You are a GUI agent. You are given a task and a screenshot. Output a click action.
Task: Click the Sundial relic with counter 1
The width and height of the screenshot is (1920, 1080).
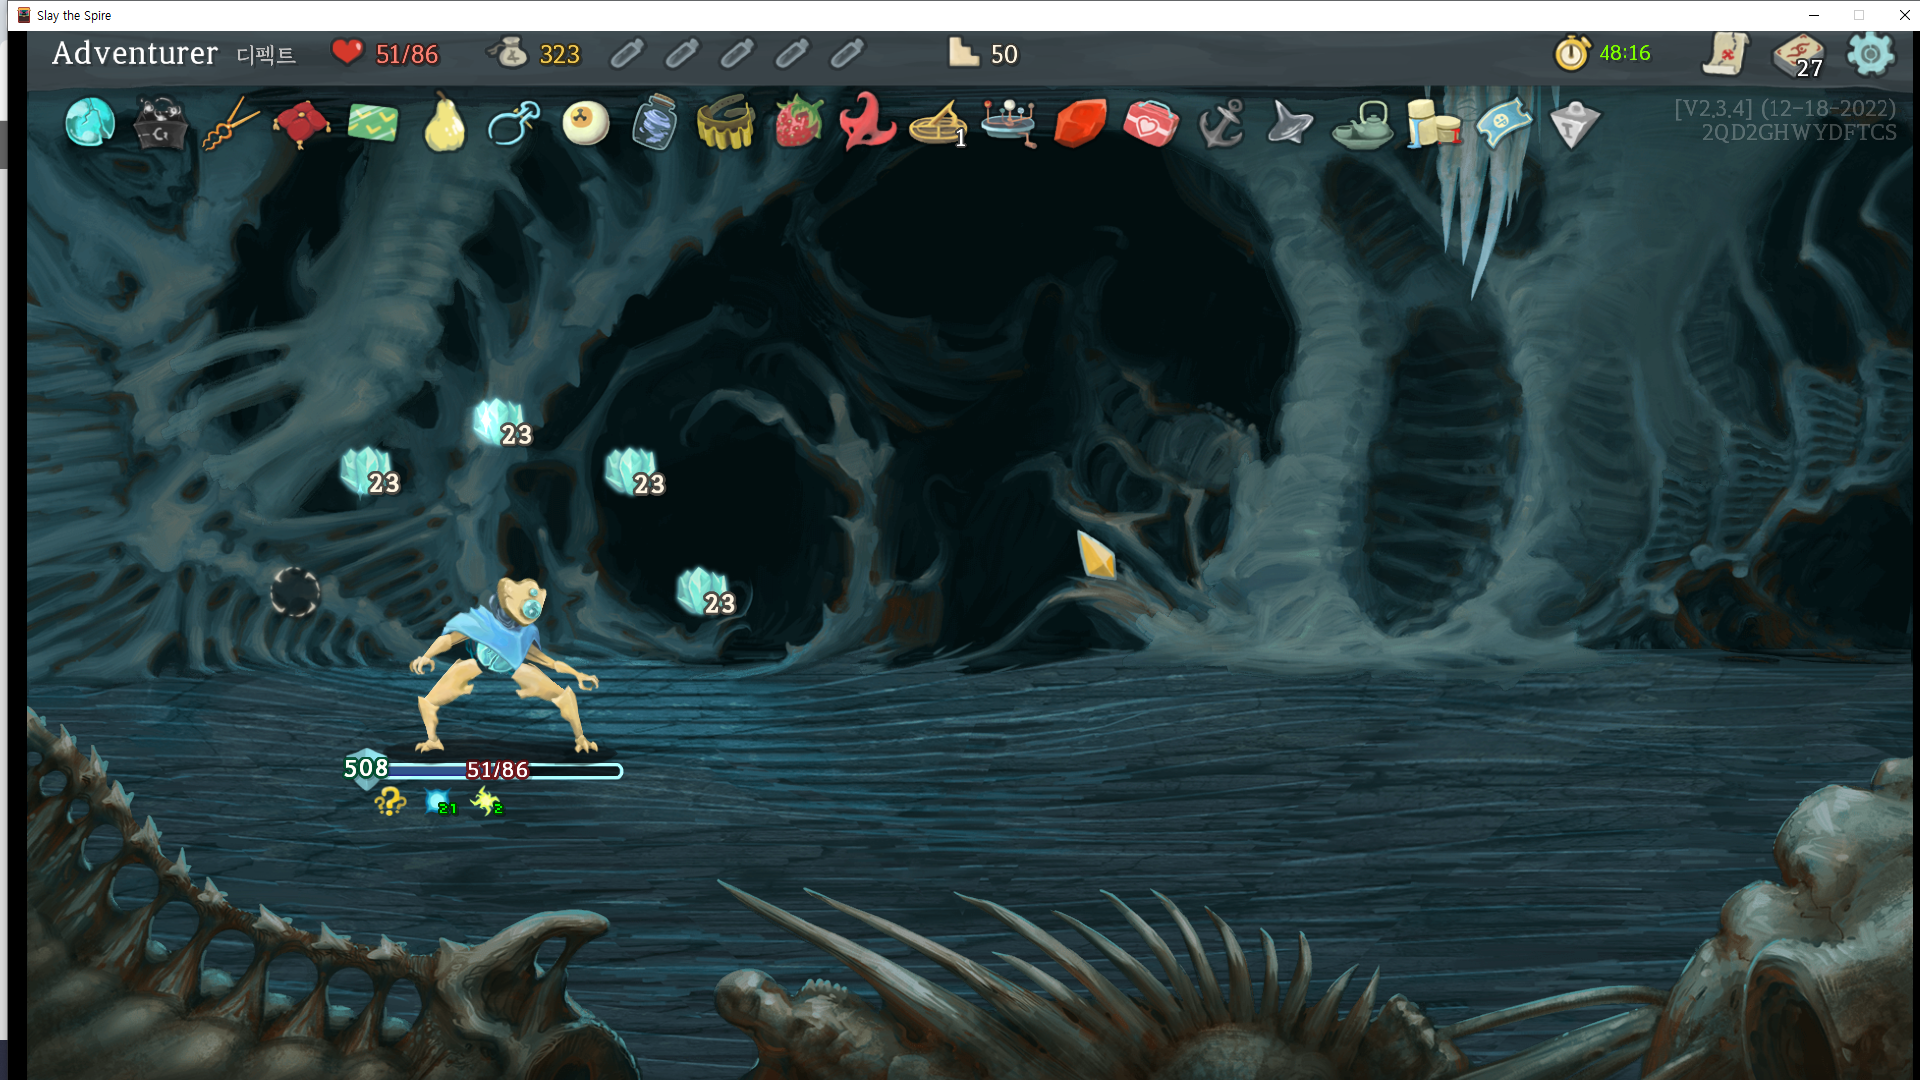tap(937, 124)
